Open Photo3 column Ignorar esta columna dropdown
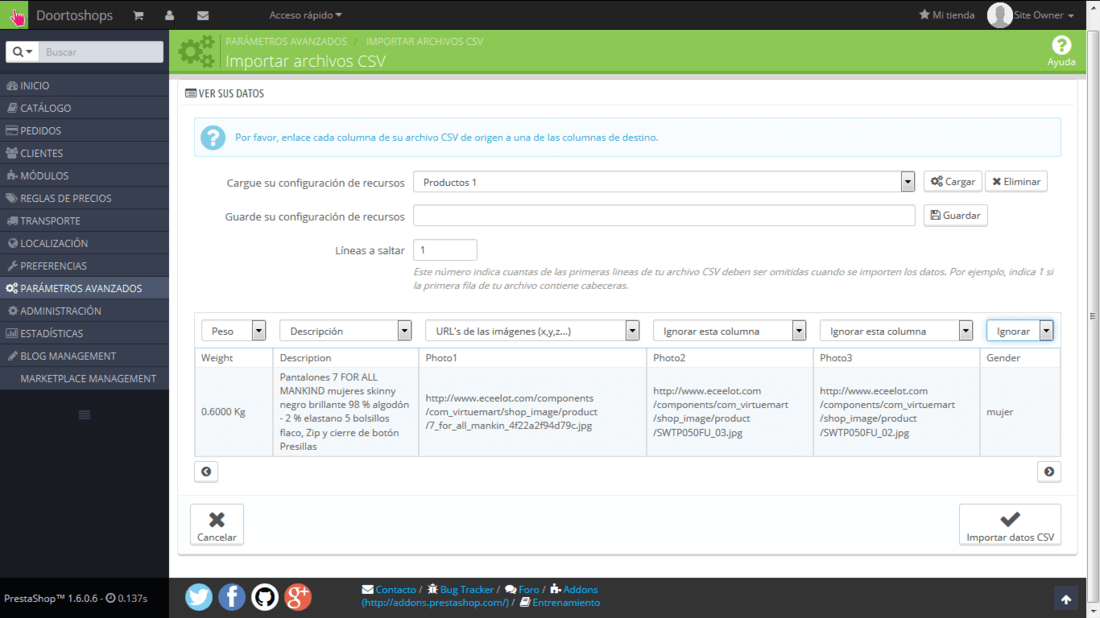The image size is (1100, 618). tap(896, 330)
